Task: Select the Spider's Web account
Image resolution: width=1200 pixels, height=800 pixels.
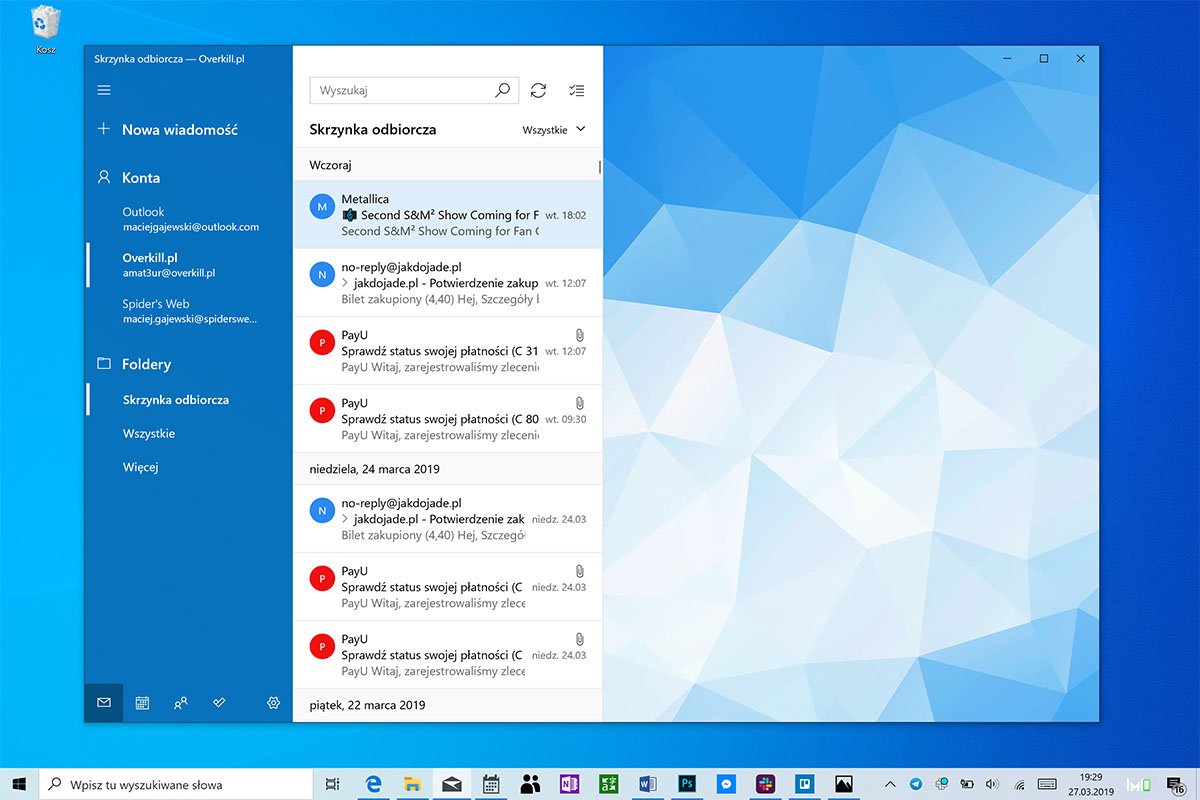Action: coord(187,311)
